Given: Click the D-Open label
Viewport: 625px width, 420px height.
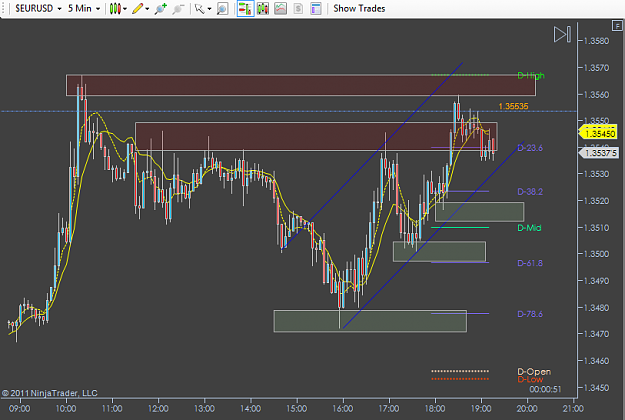Looking at the screenshot, I should click(x=534, y=371).
